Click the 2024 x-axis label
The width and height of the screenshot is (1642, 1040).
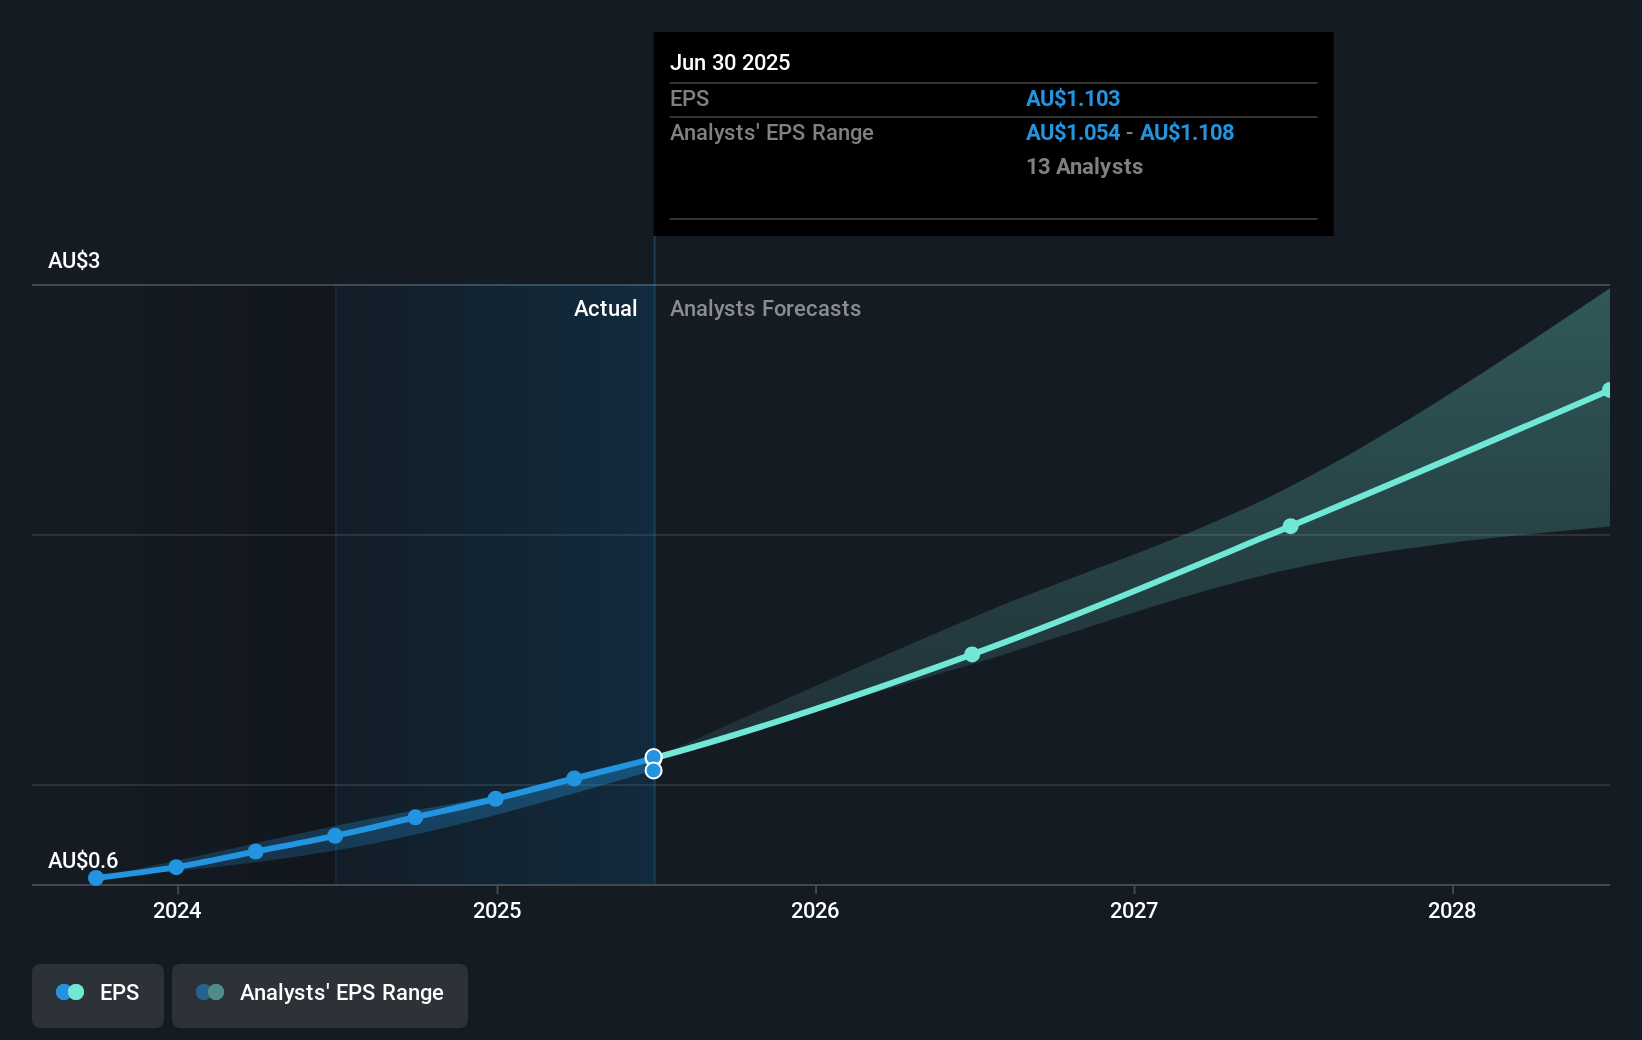coord(177,910)
